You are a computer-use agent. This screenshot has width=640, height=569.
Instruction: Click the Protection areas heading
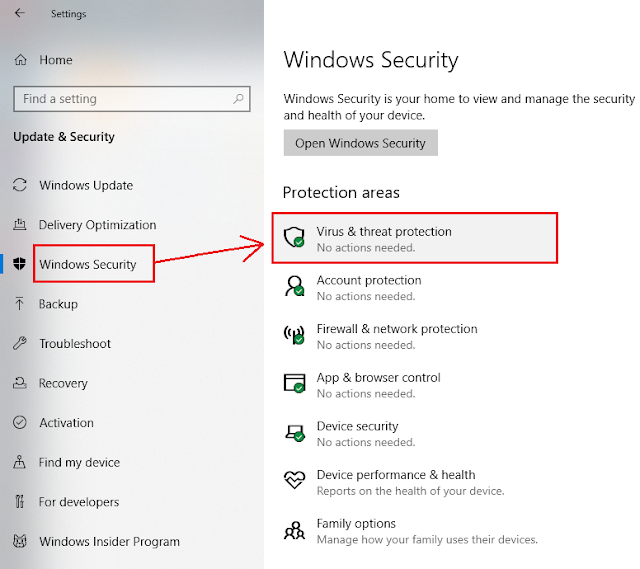341,192
